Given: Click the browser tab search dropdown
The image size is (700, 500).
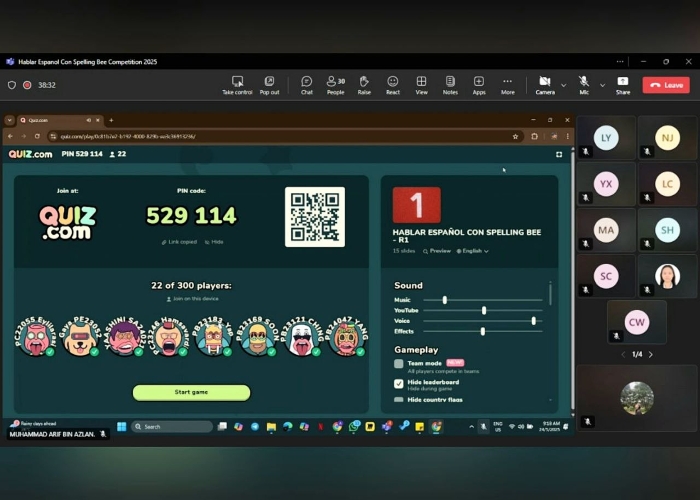Looking at the screenshot, I should 9,120.
